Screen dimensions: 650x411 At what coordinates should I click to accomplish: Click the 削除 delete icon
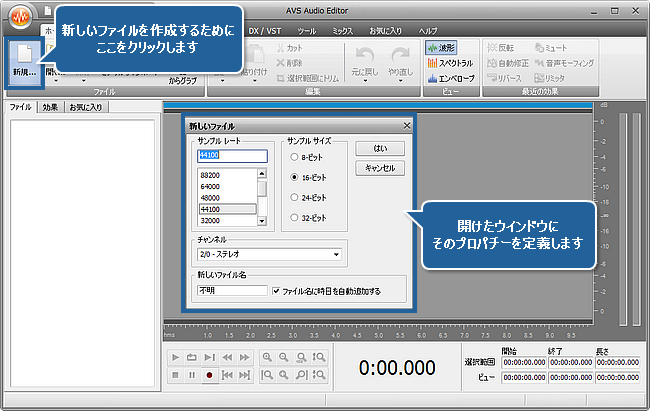click(x=281, y=63)
